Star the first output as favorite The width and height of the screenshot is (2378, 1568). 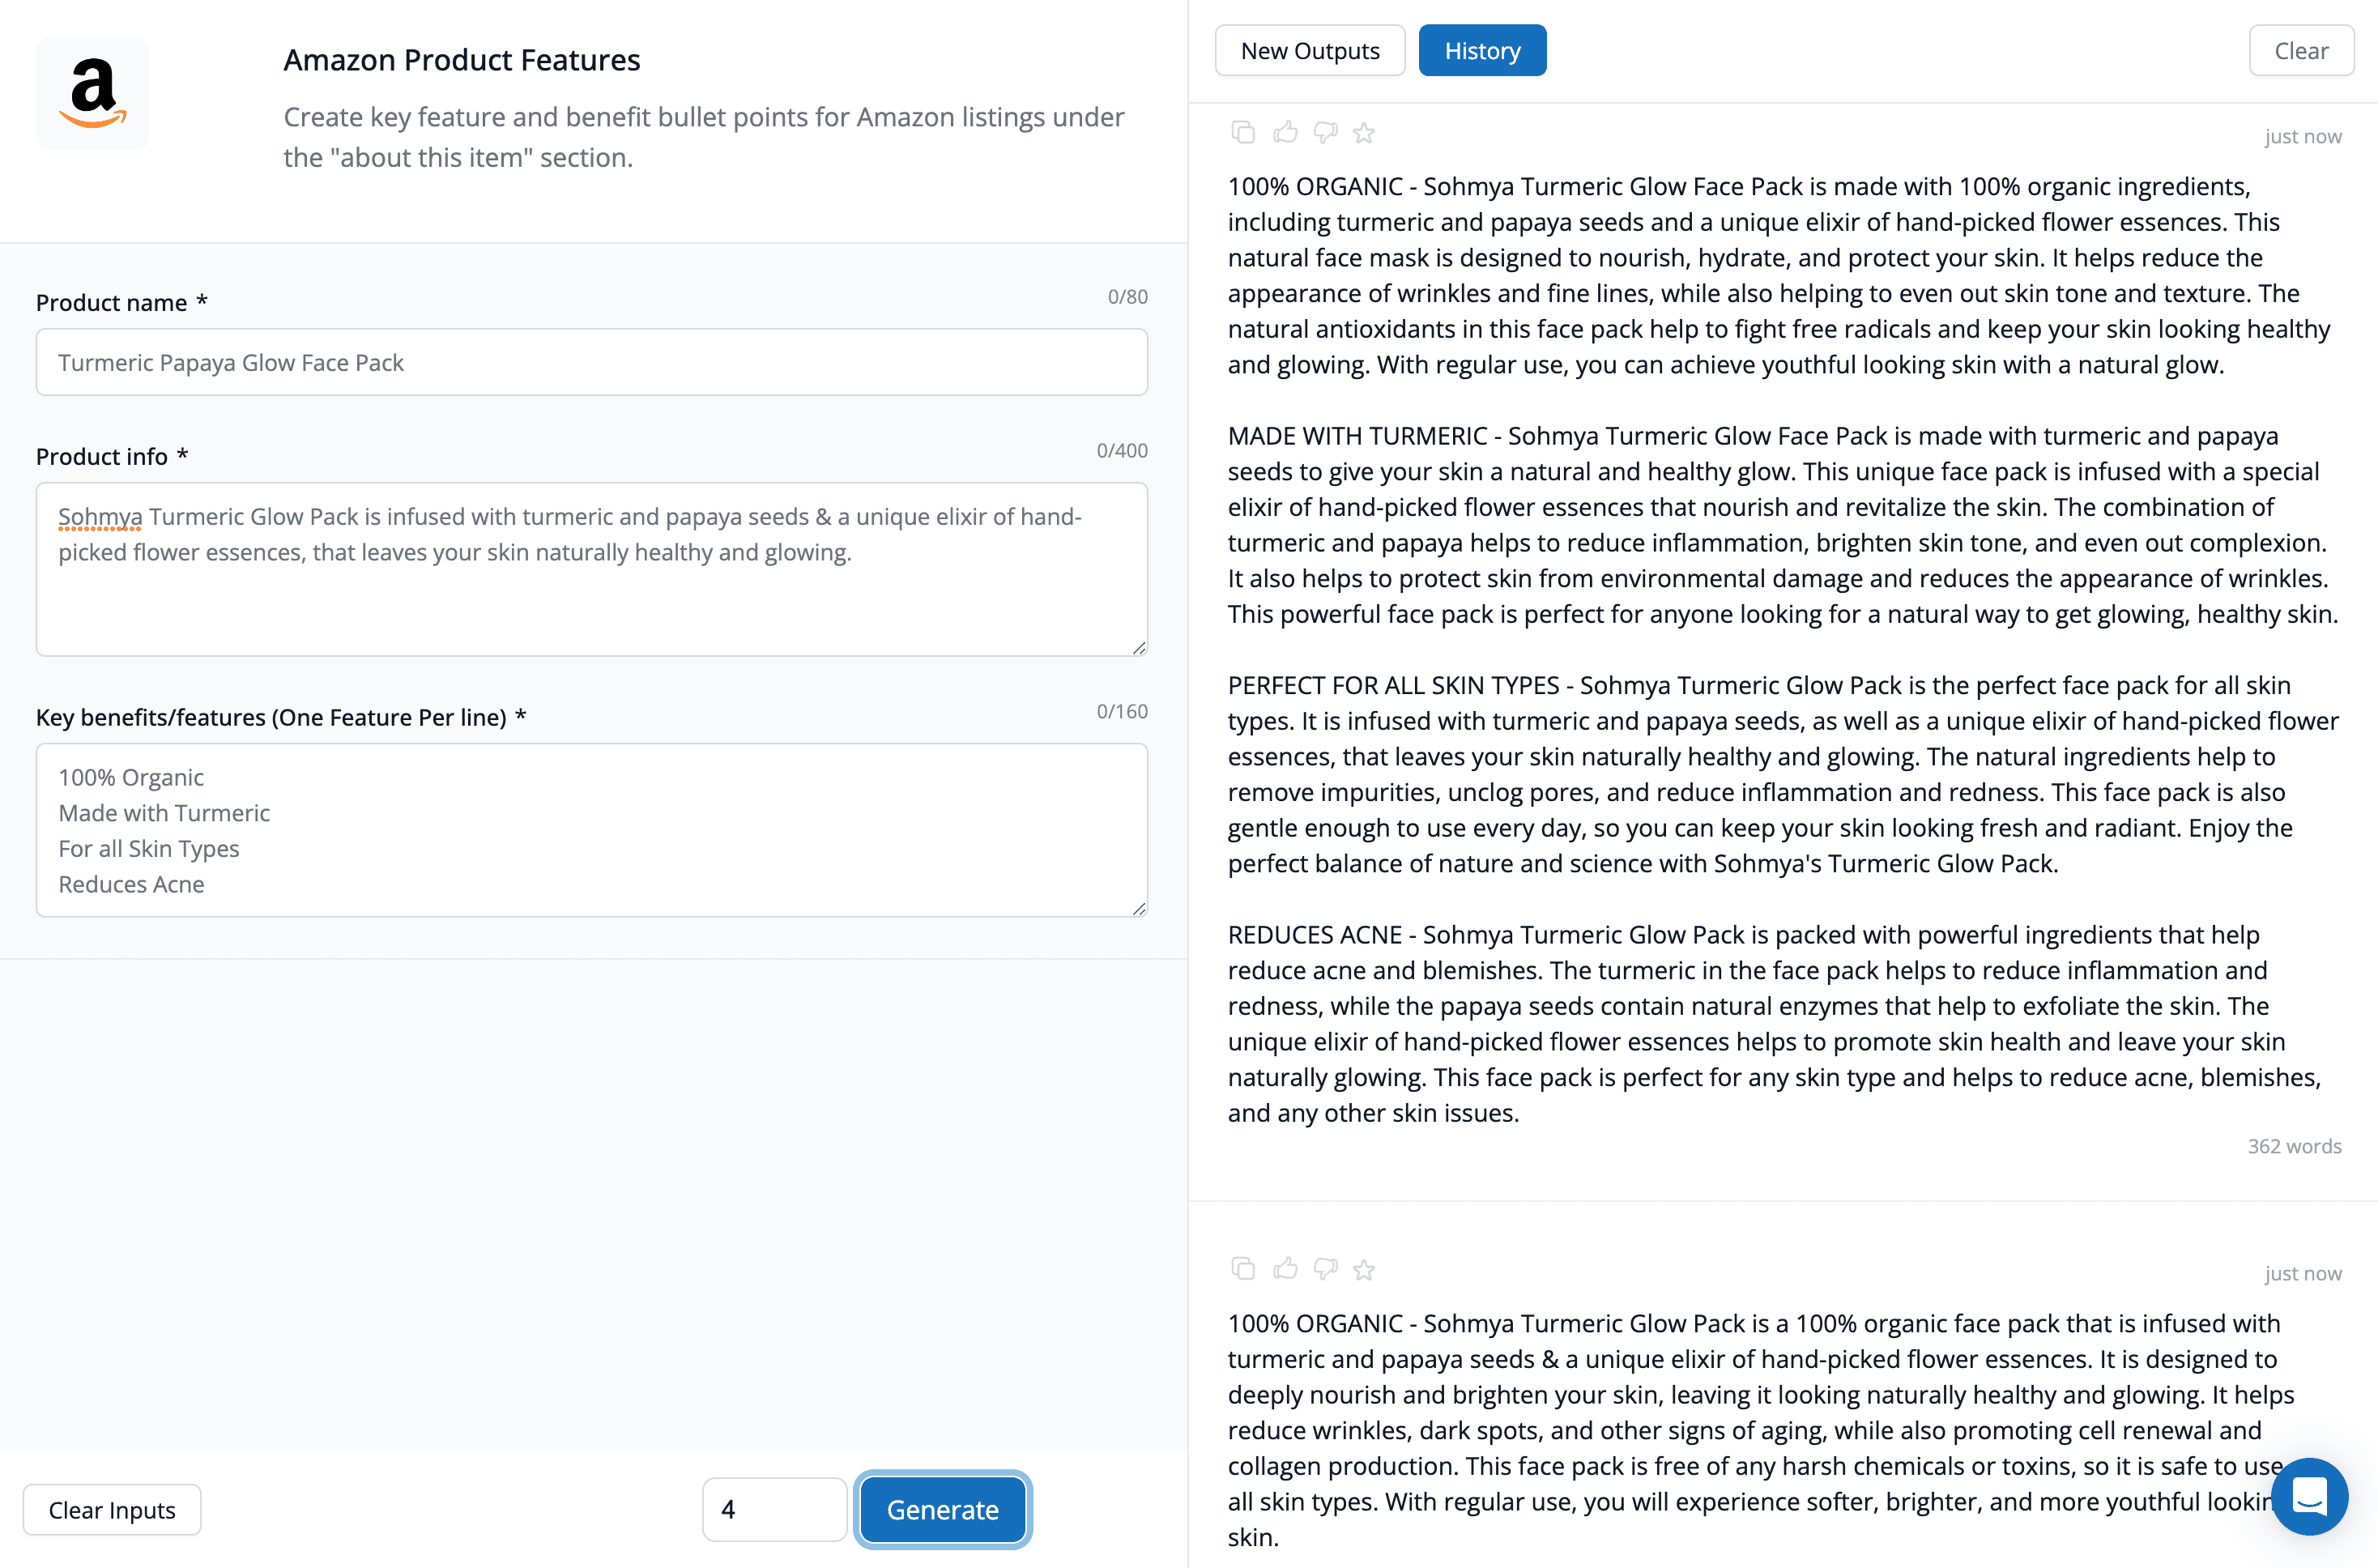click(1364, 133)
